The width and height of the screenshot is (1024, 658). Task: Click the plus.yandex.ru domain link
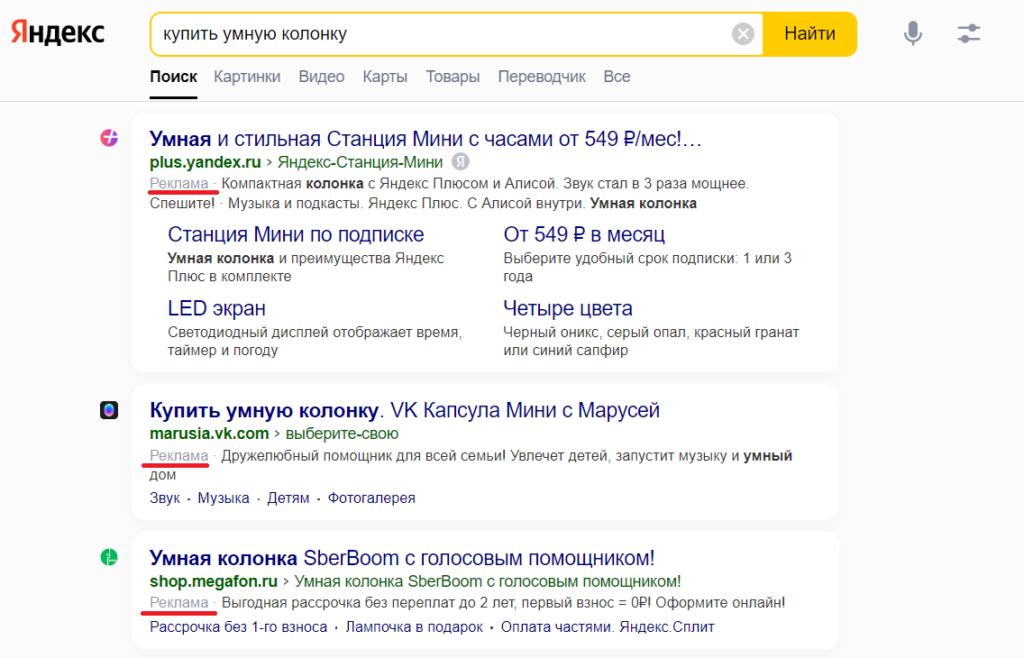(x=205, y=162)
